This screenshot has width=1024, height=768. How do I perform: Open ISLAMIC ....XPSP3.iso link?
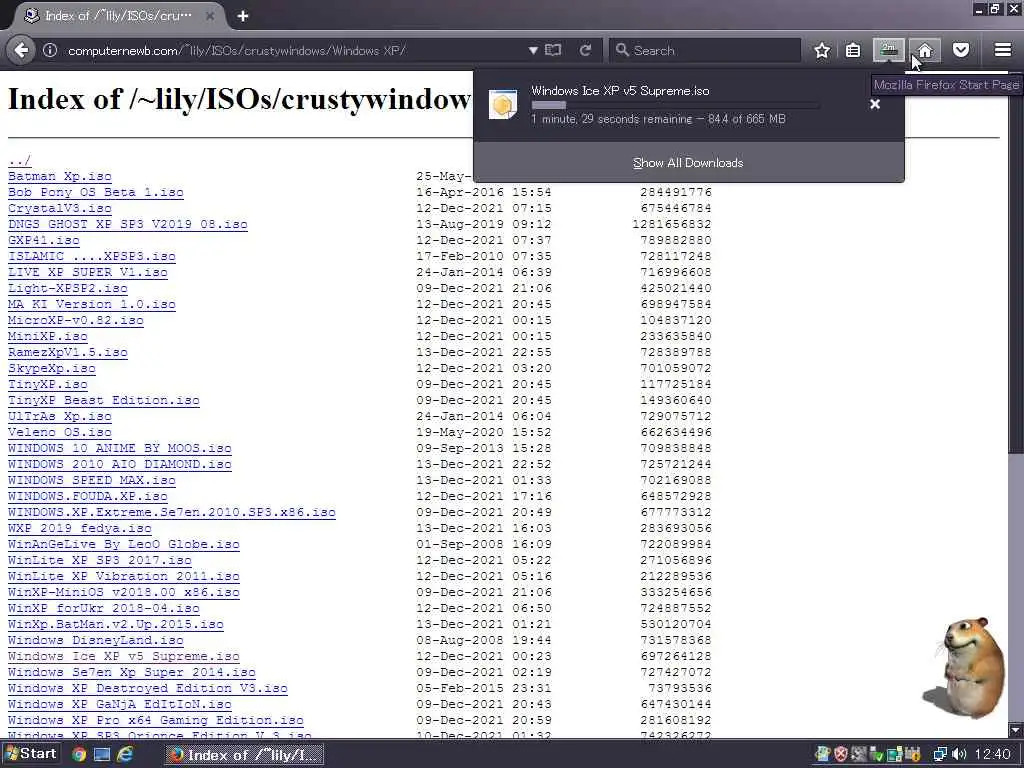pyautogui.click(x=91, y=256)
